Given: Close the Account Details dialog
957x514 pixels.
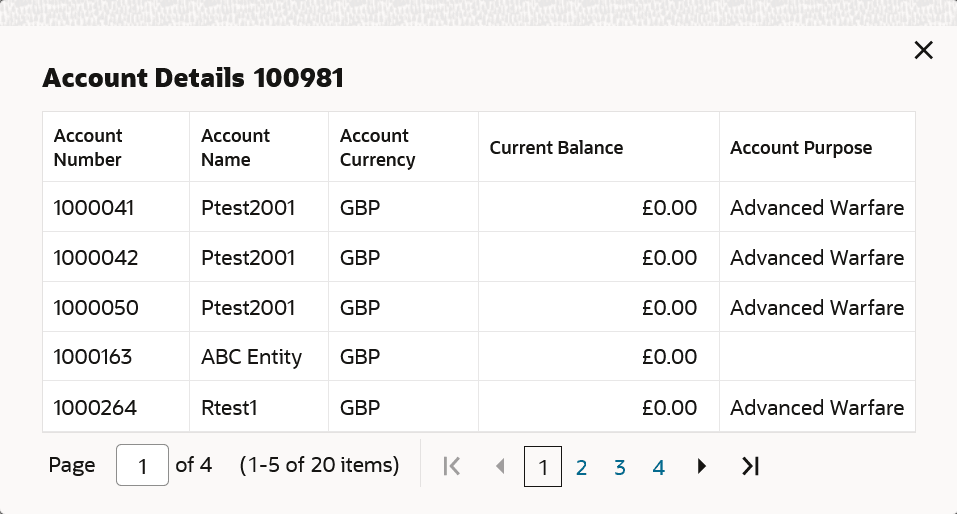Looking at the screenshot, I should tap(923, 51).
